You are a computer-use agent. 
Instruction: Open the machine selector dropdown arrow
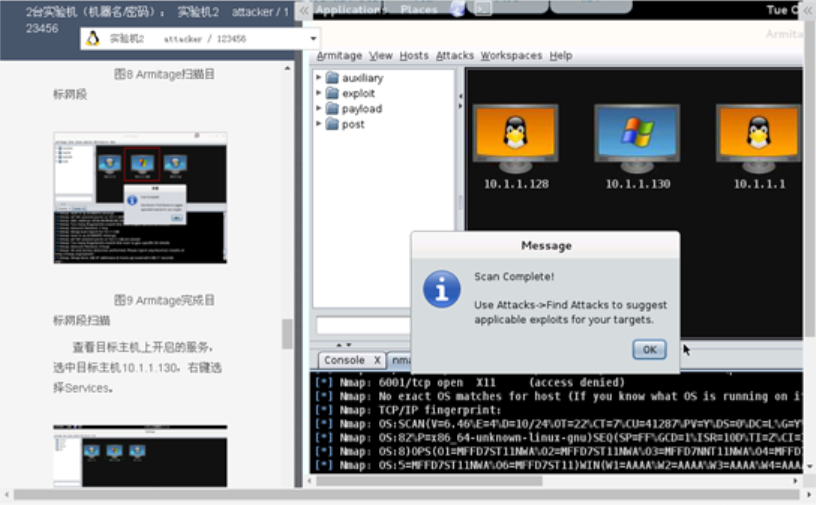coord(313,39)
